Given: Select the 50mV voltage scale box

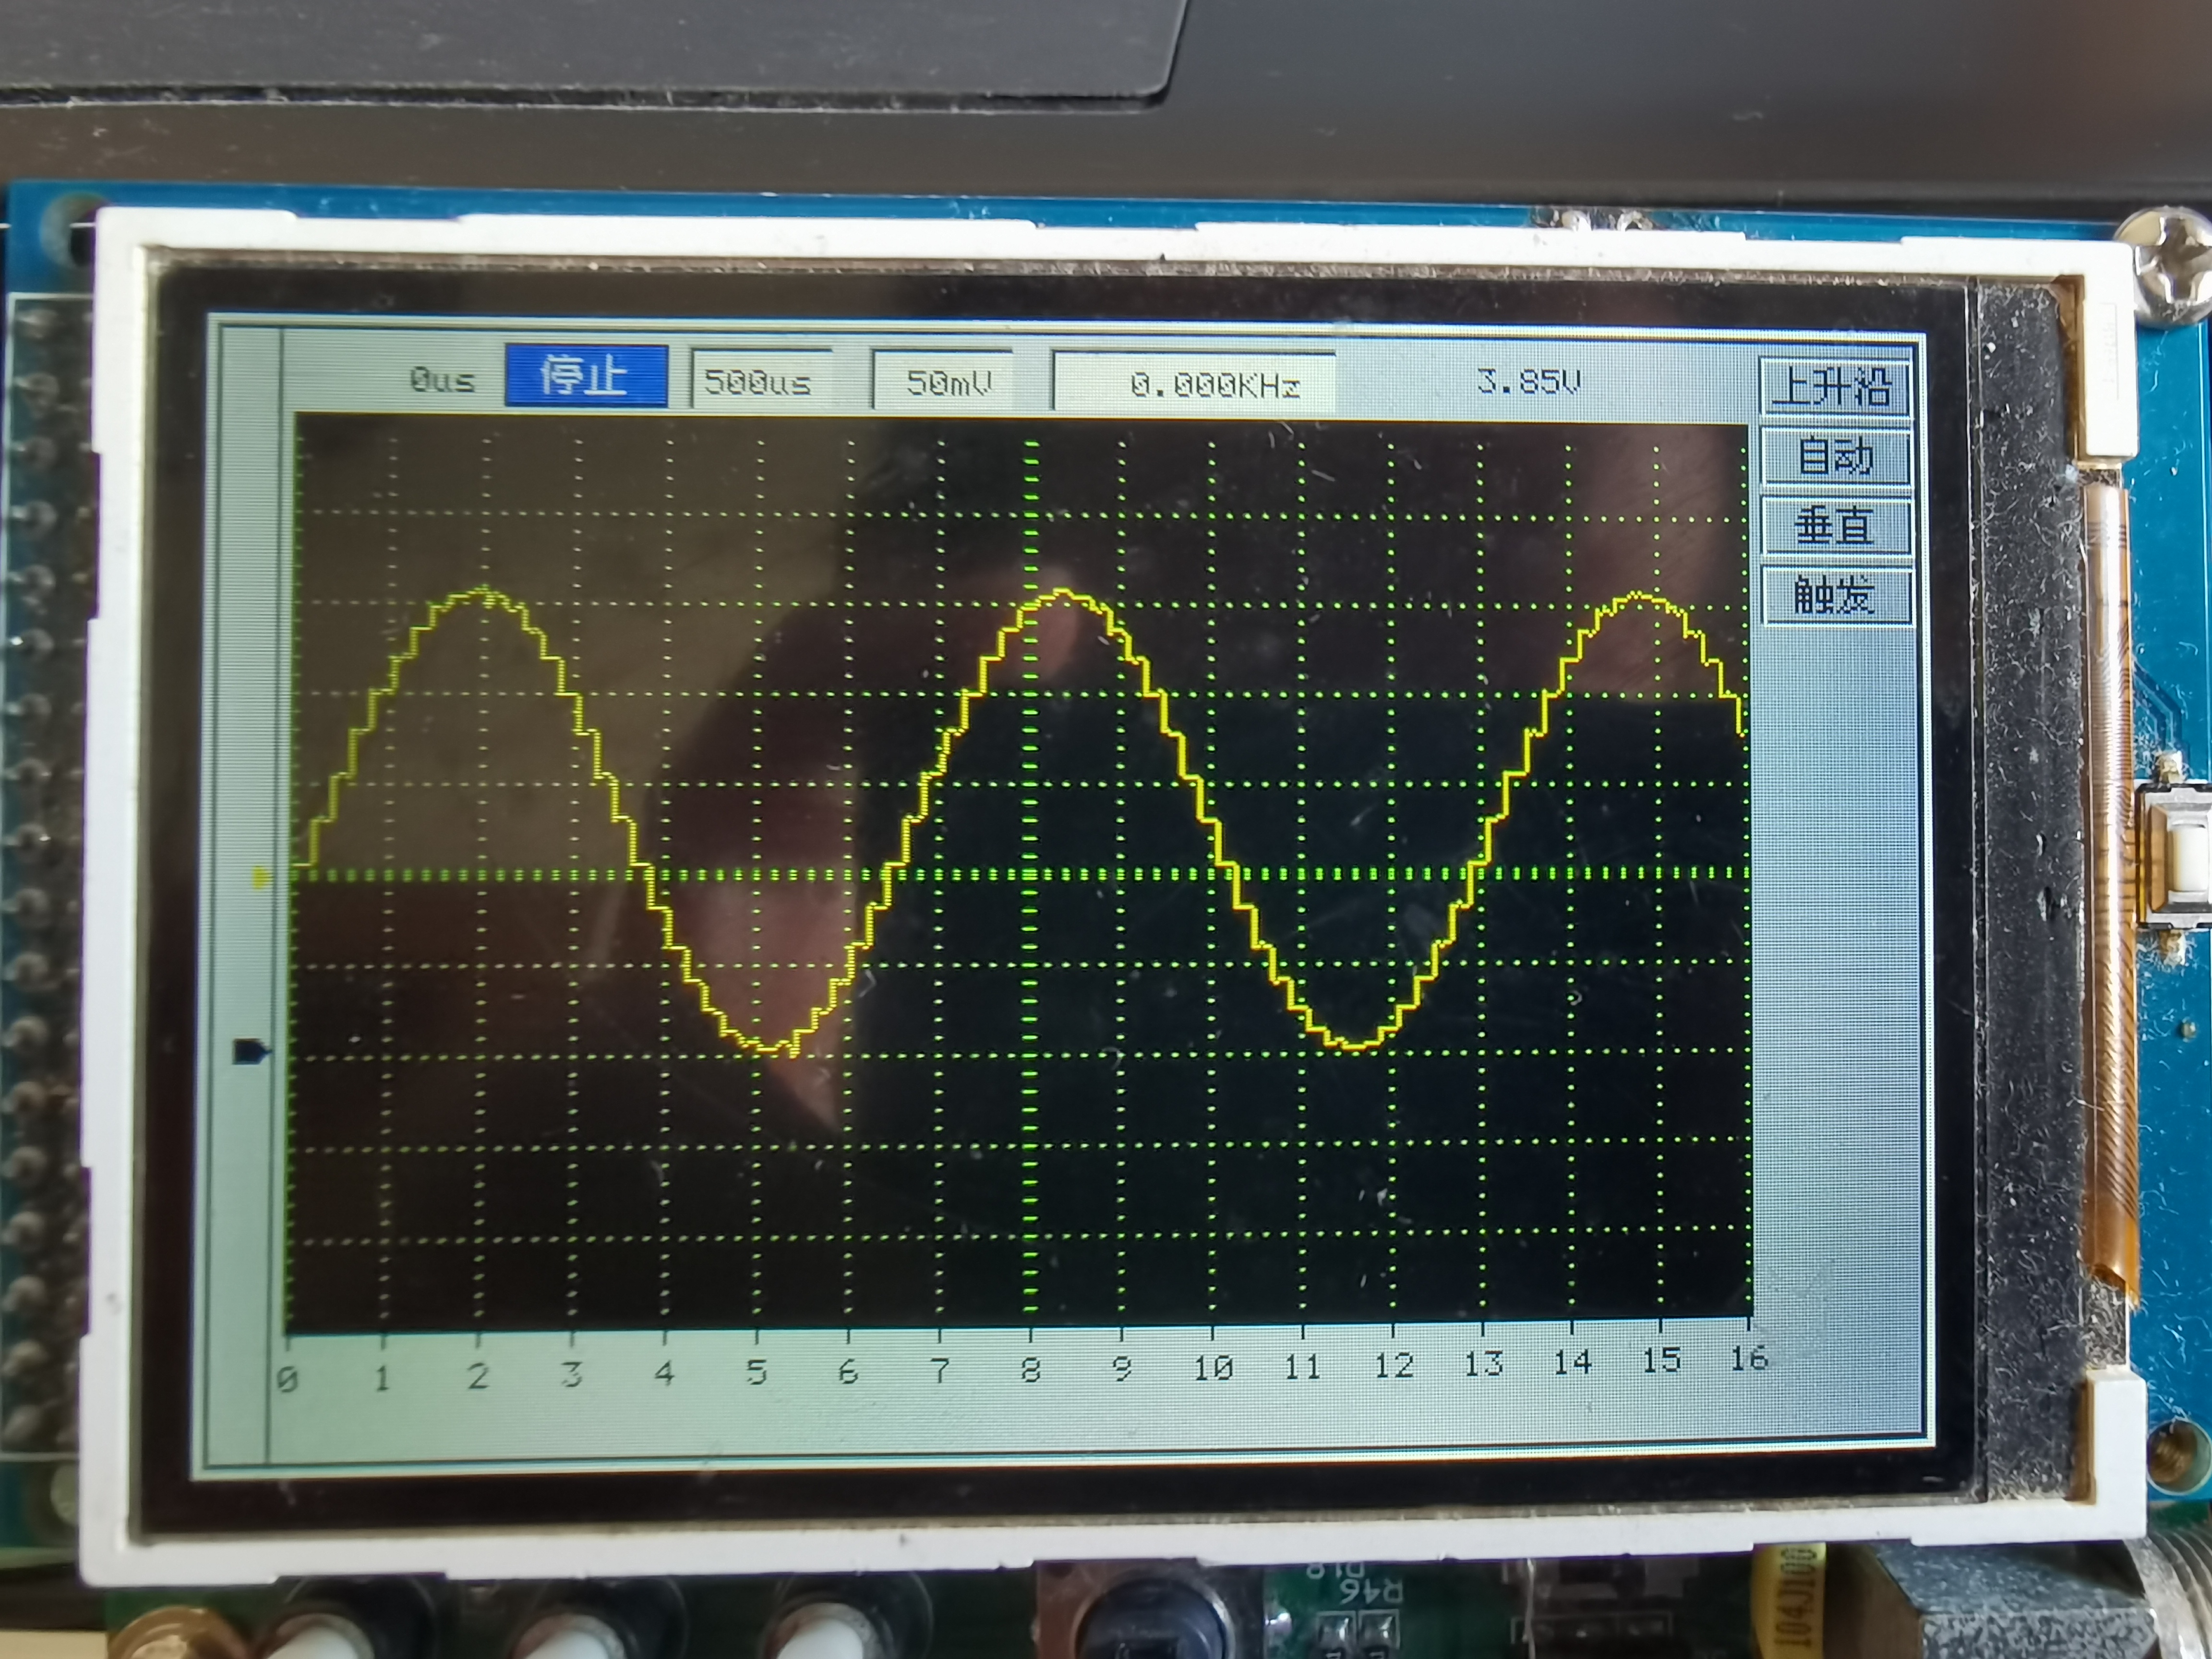Looking at the screenshot, I should 946,381.
